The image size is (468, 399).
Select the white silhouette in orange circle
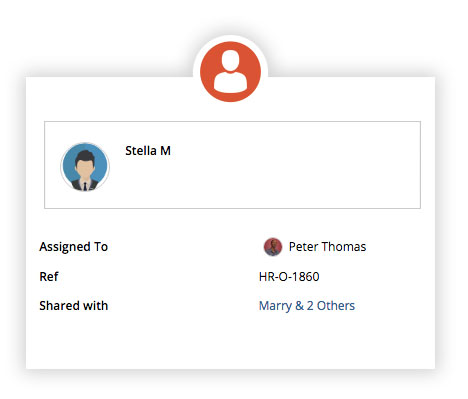(x=230, y=72)
